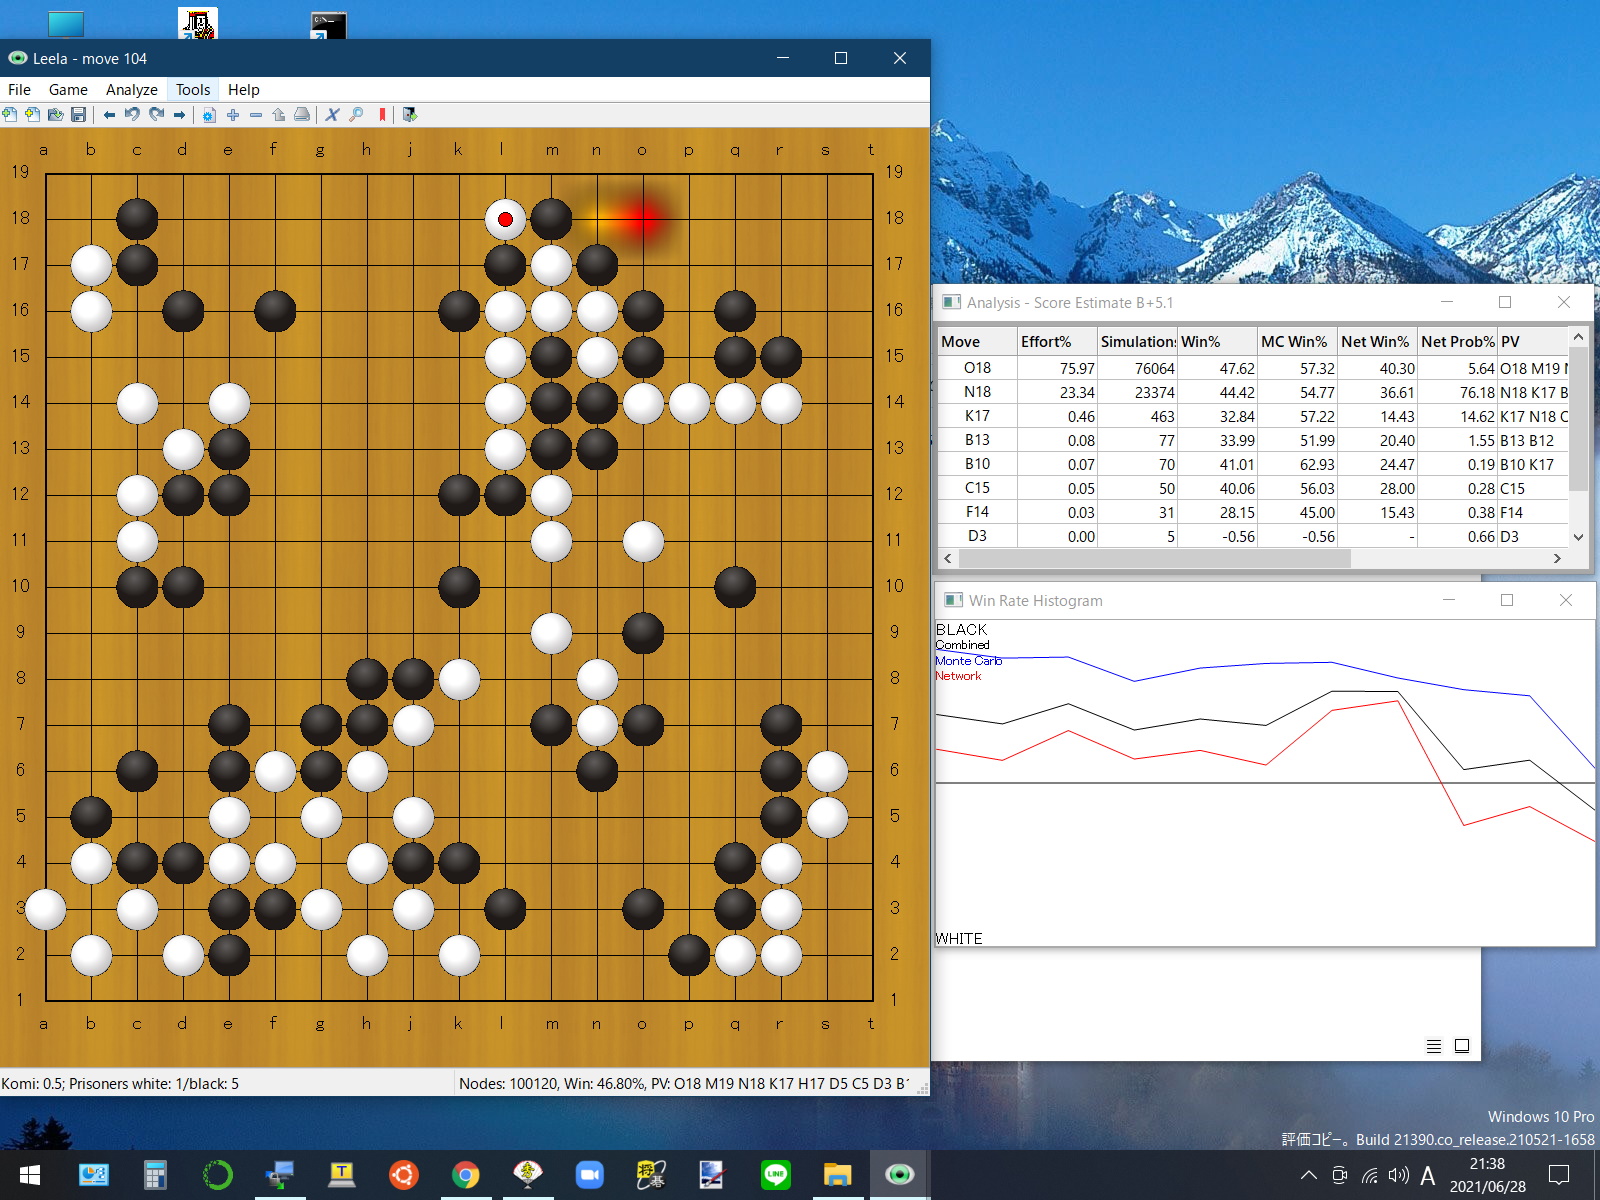Click the Undo move toolbar icon

pos(132,115)
